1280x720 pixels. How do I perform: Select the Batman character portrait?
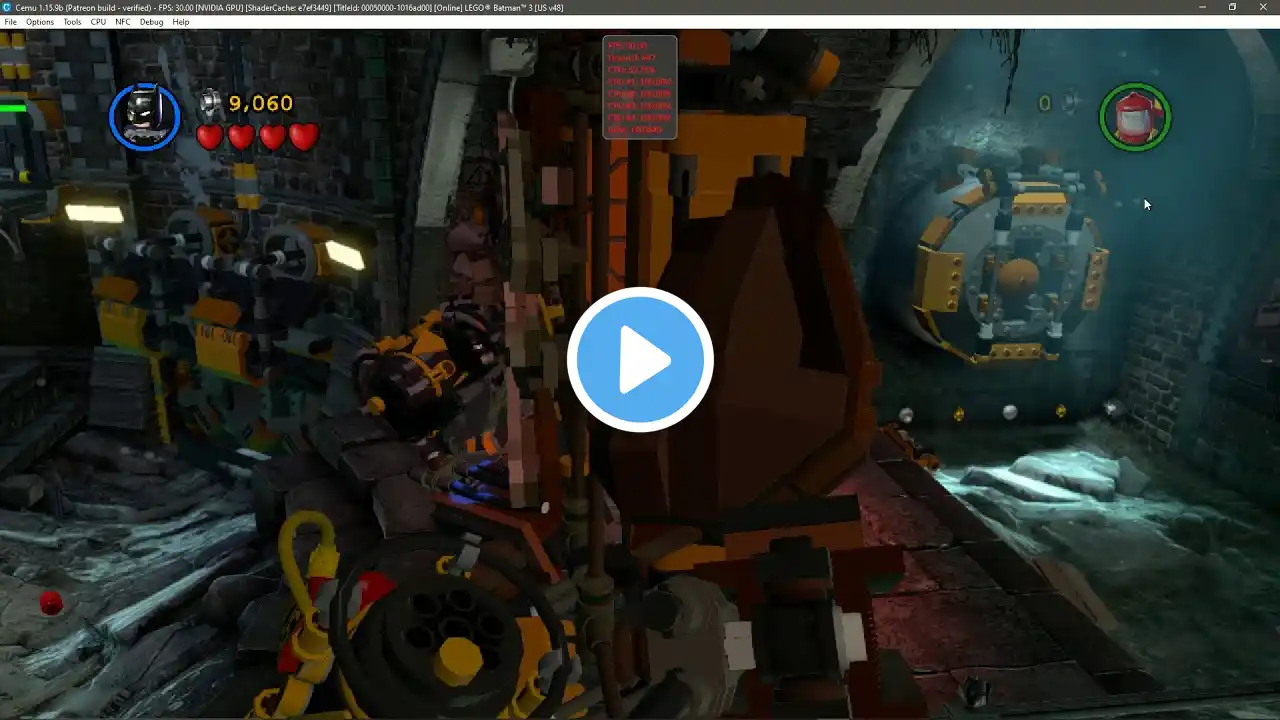pyautogui.click(x=144, y=116)
